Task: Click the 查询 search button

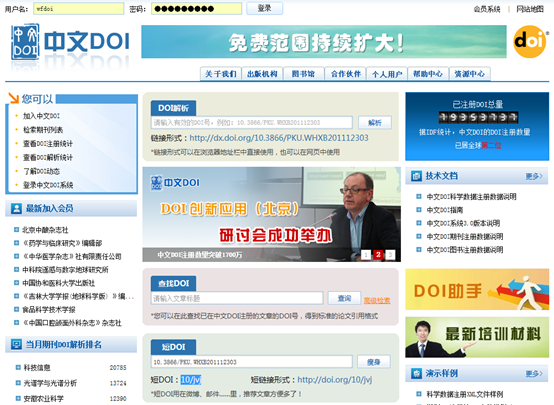Action: [x=344, y=298]
